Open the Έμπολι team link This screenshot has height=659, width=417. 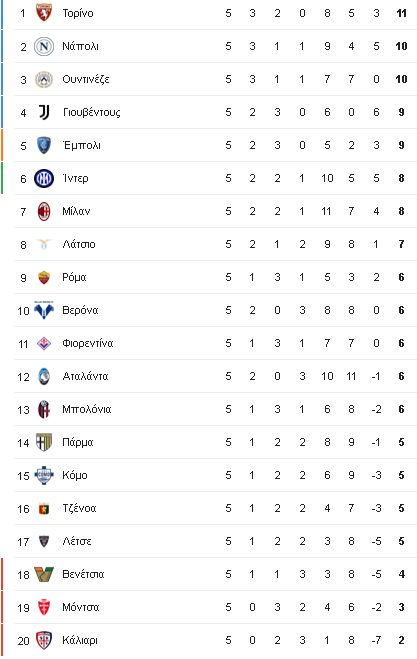click(x=82, y=145)
